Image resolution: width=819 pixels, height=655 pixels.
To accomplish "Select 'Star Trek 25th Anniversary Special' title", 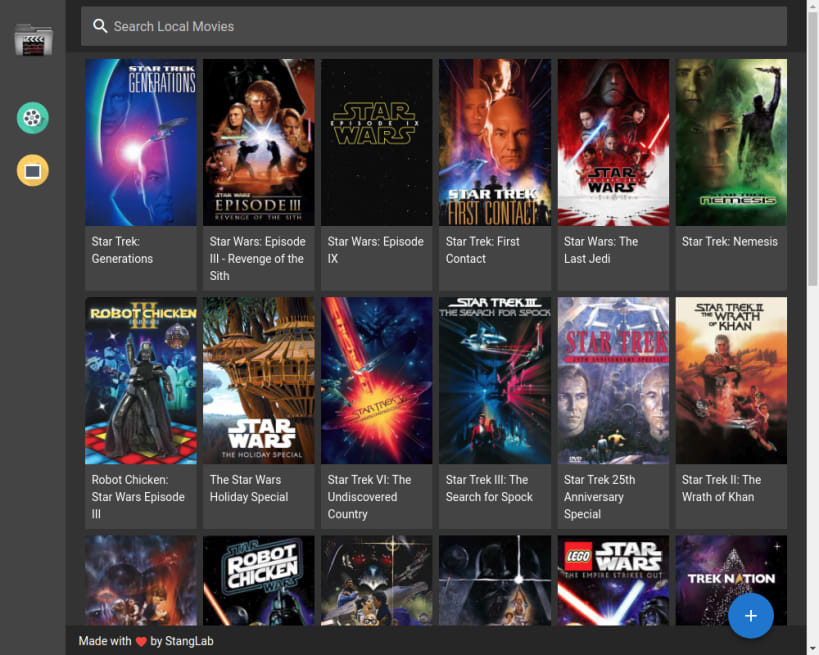I will pos(599,497).
